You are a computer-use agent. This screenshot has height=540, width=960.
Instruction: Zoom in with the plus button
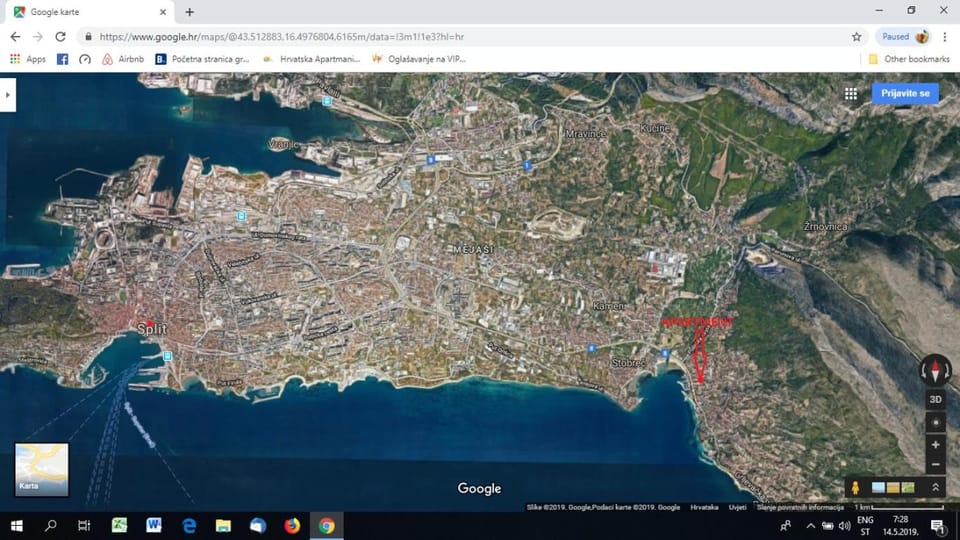coord(936,445)
